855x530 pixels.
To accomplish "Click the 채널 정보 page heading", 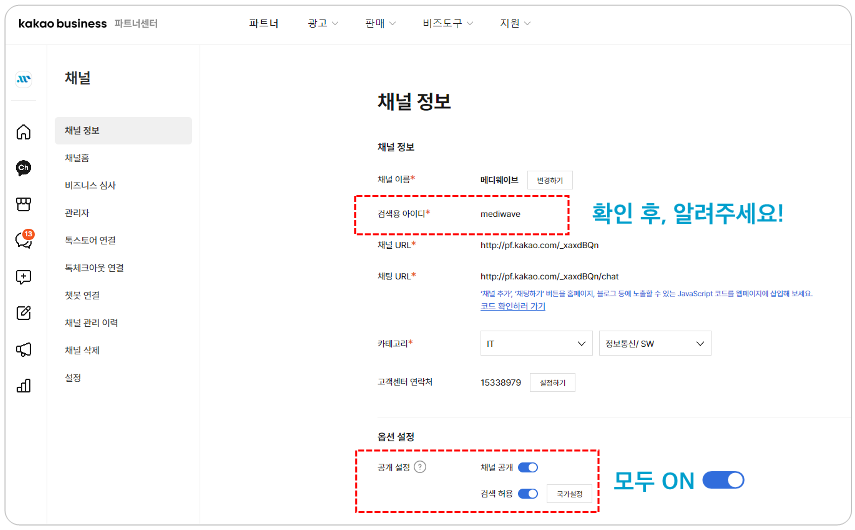I will click(414, 101).
